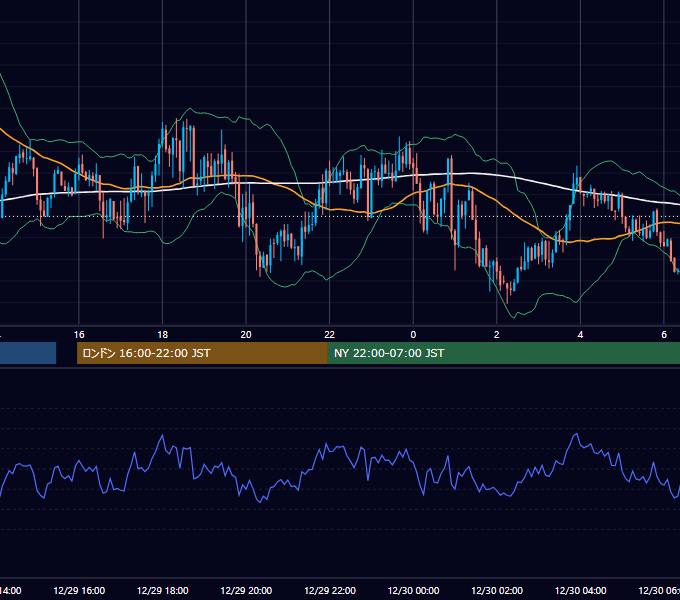Select the ロンドン 16:00-22:00 JST session bar
Viewport: 680px width, 600px height.
pos(202,353)
